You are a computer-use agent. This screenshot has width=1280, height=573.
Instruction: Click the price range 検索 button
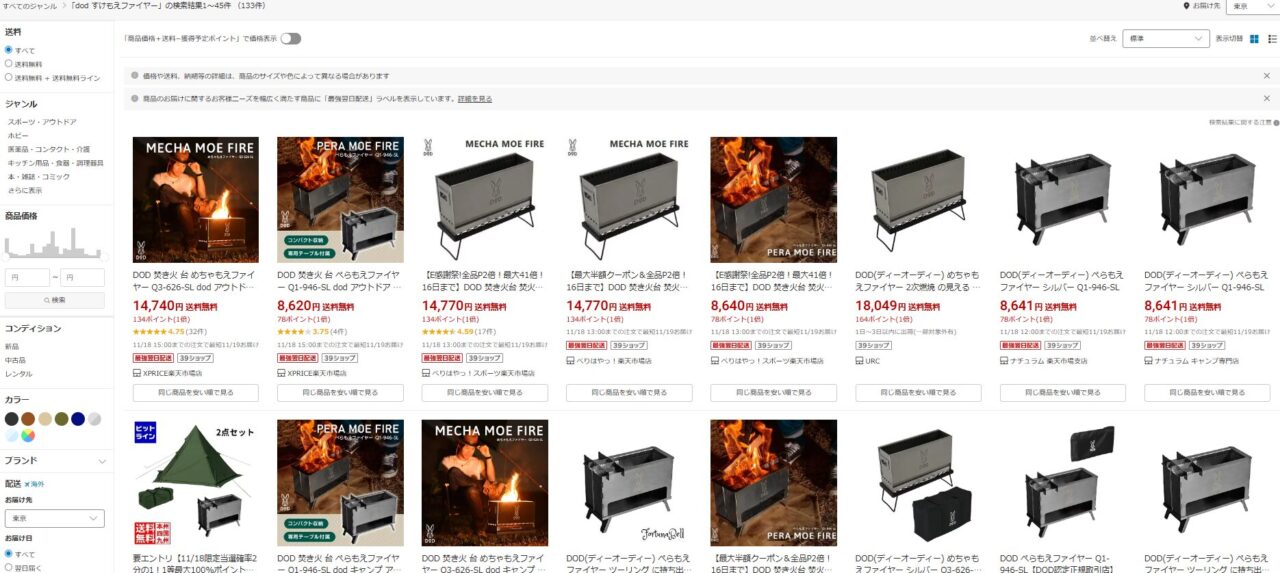tap(54, 300)
